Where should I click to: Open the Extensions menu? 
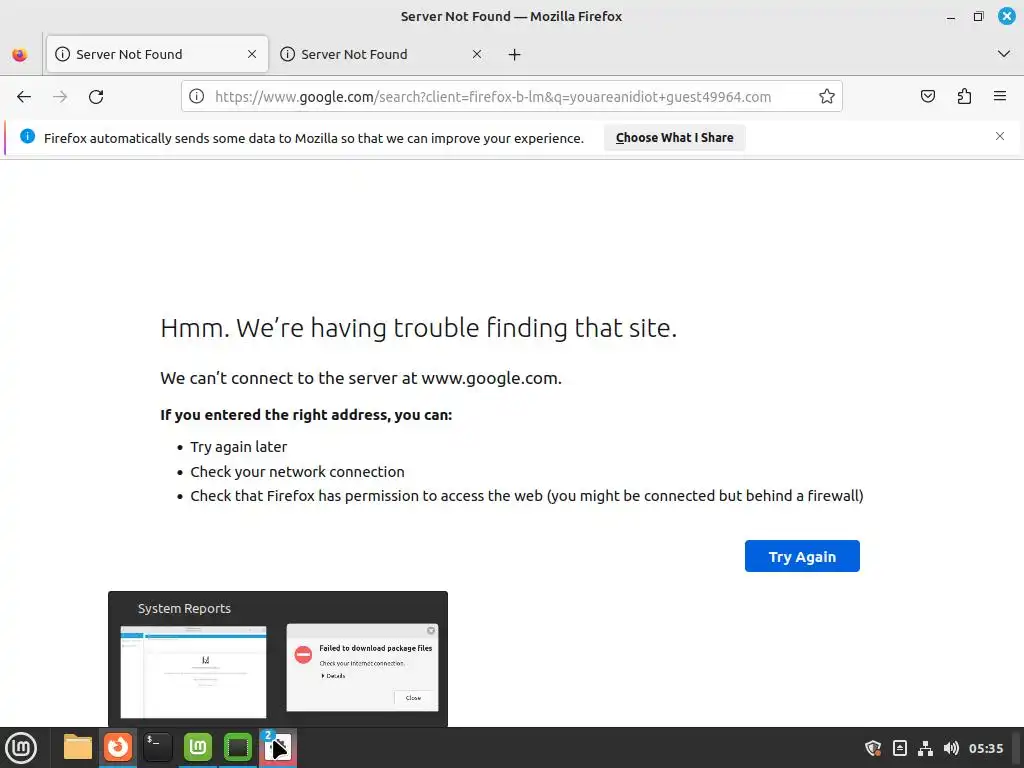[964, 97]
